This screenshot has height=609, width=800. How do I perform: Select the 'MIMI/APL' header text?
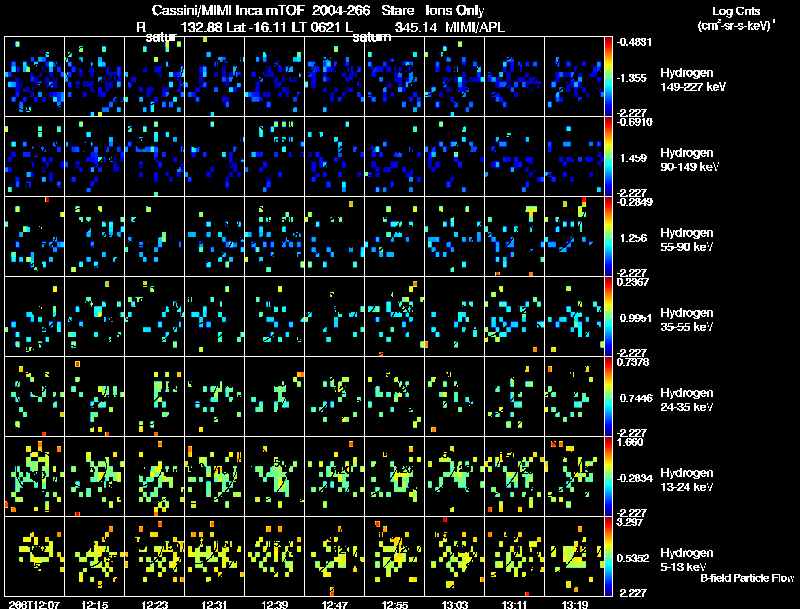coord(474,27)
